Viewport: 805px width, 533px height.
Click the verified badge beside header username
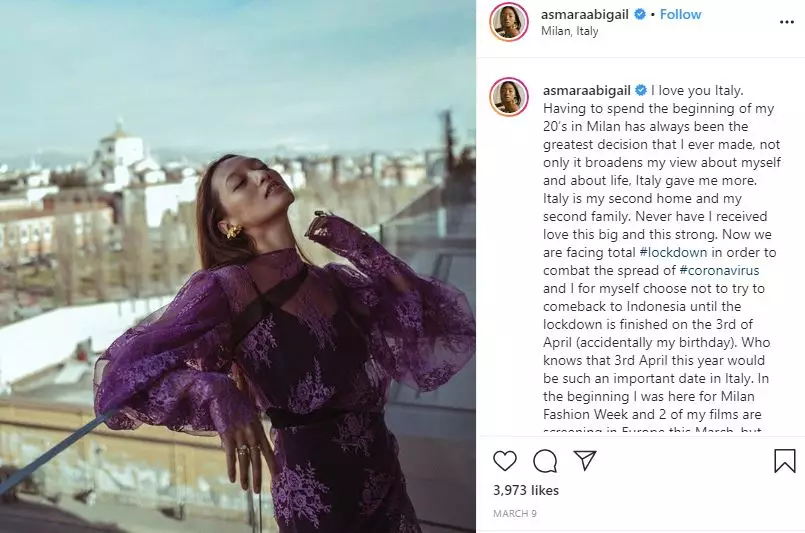tap(640, 14)
